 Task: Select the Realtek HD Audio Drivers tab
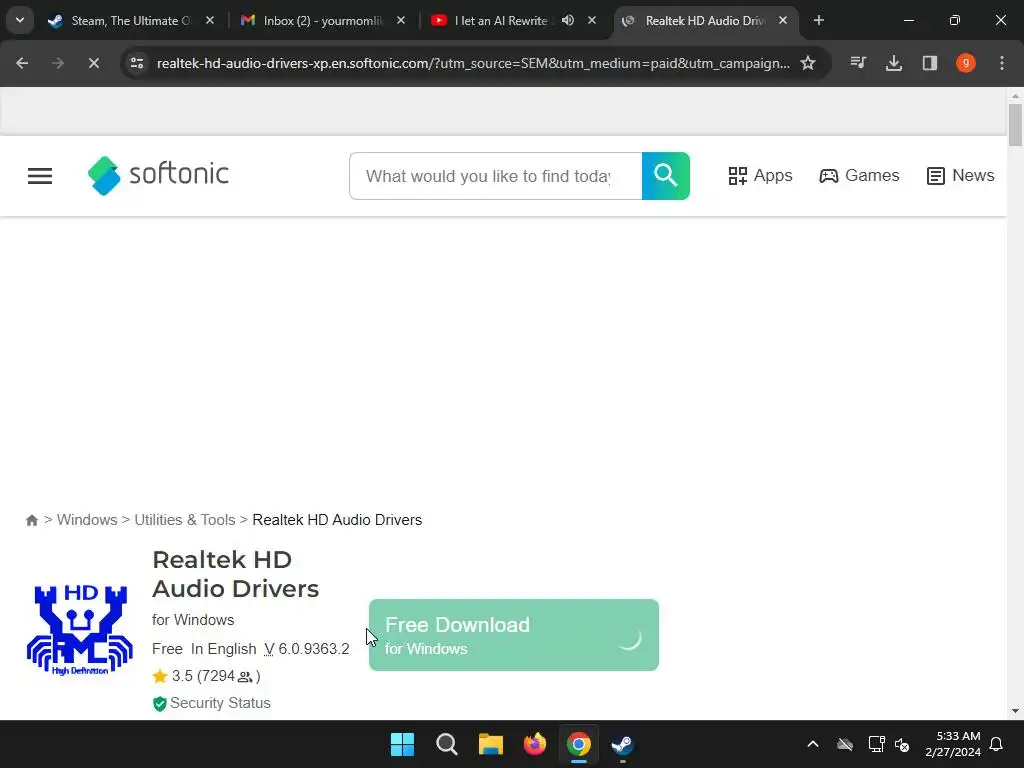(705, 20)
